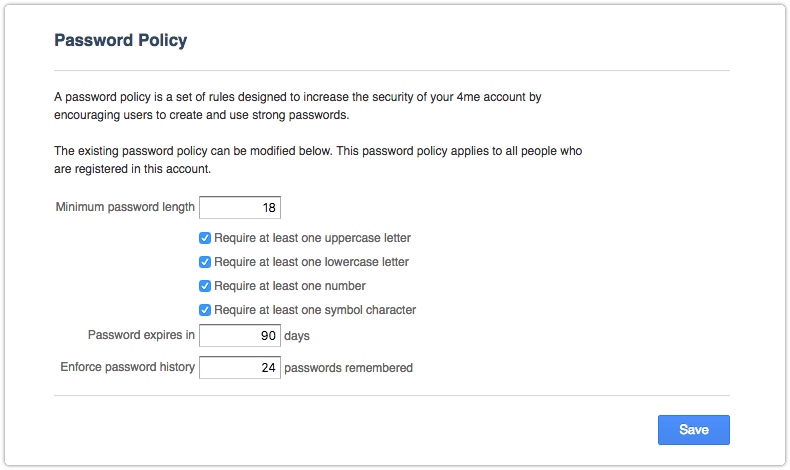Untick the symbol character requirement checkbox
Screen dimensions: 790x470
click(x=205, y=310)
